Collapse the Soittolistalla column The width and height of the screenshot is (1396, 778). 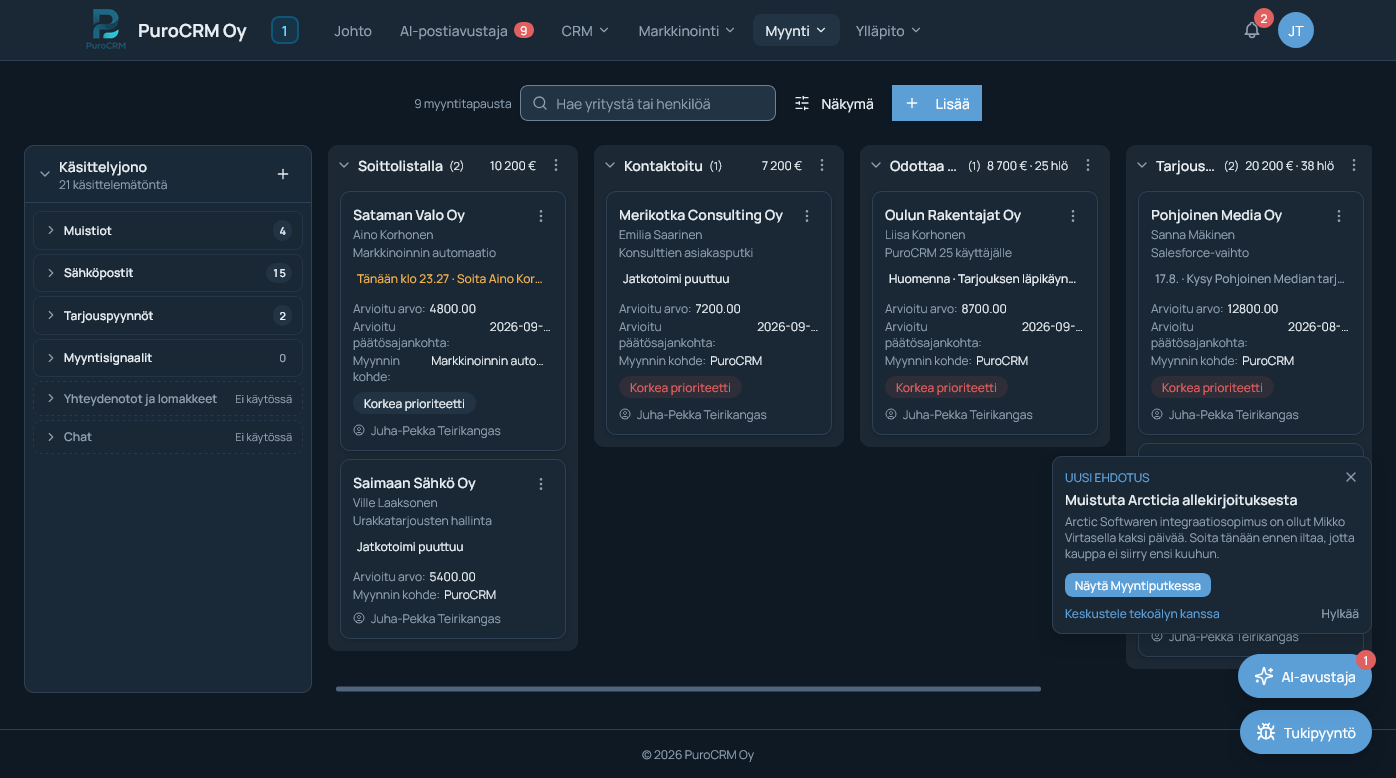pyautogui.click(x=344, y=165)
